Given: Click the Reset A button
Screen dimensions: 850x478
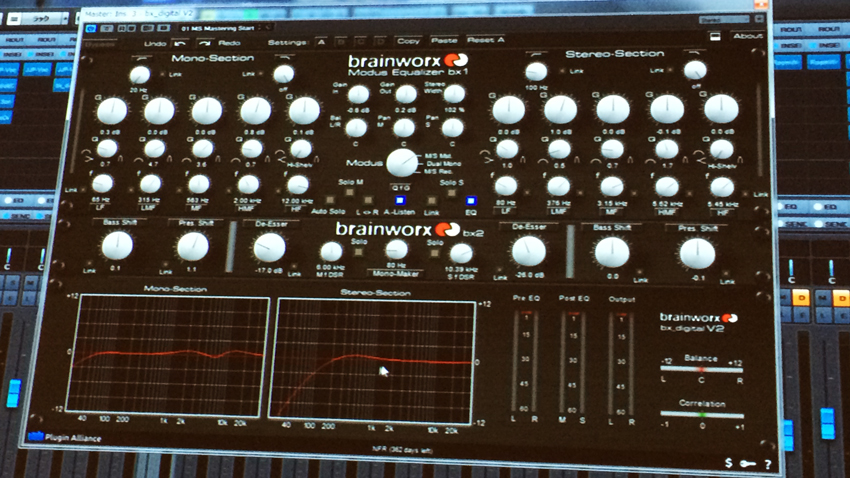Looking at the screenshot, I should (x=486, y=40).
